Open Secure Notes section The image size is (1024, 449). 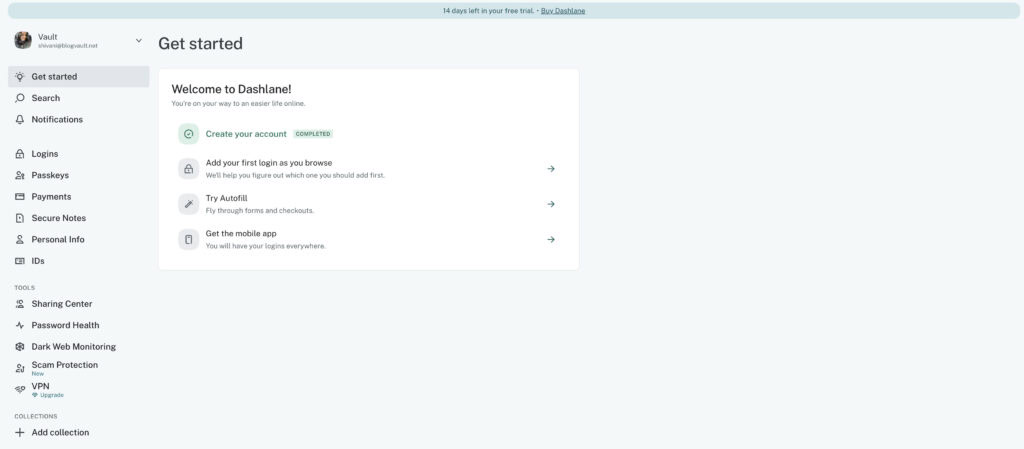pos(78,218)
